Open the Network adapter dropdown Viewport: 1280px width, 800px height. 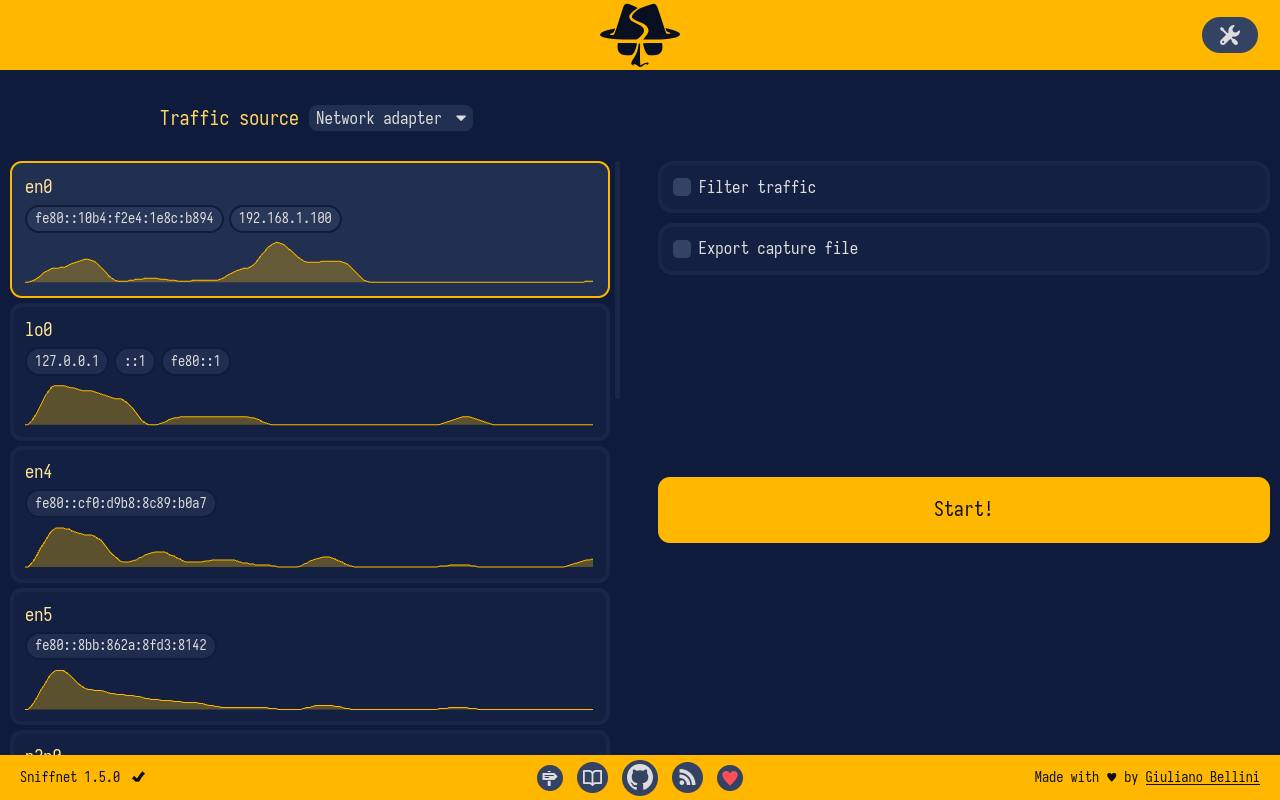pyautogui.click(x=390, y=118)
